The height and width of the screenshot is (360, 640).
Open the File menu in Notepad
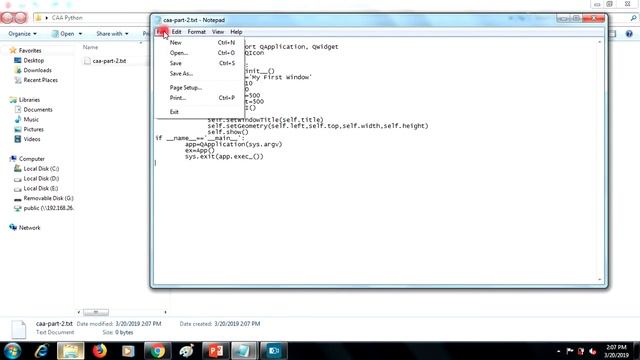[162, 32]
